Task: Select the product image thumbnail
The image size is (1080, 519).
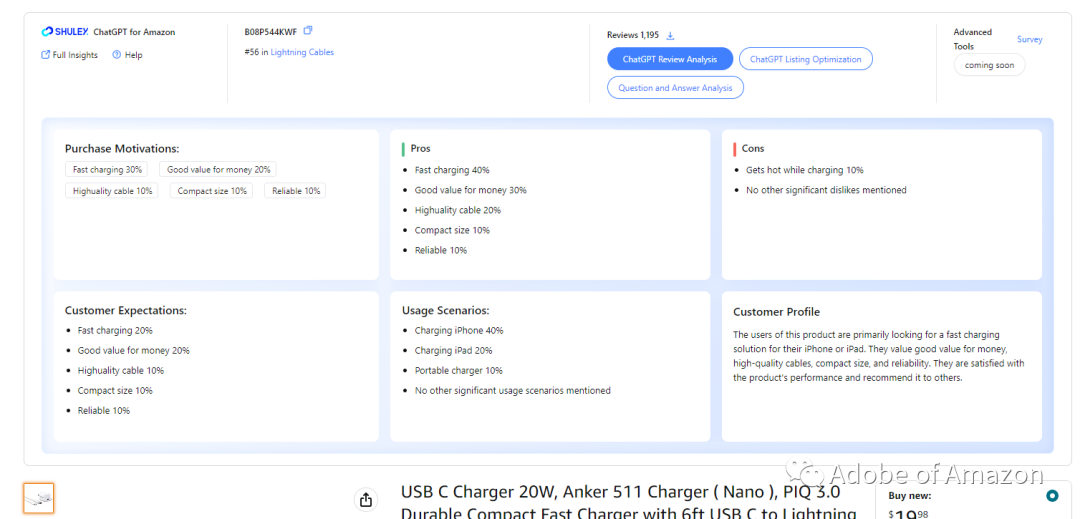Action: click(39, 497)
